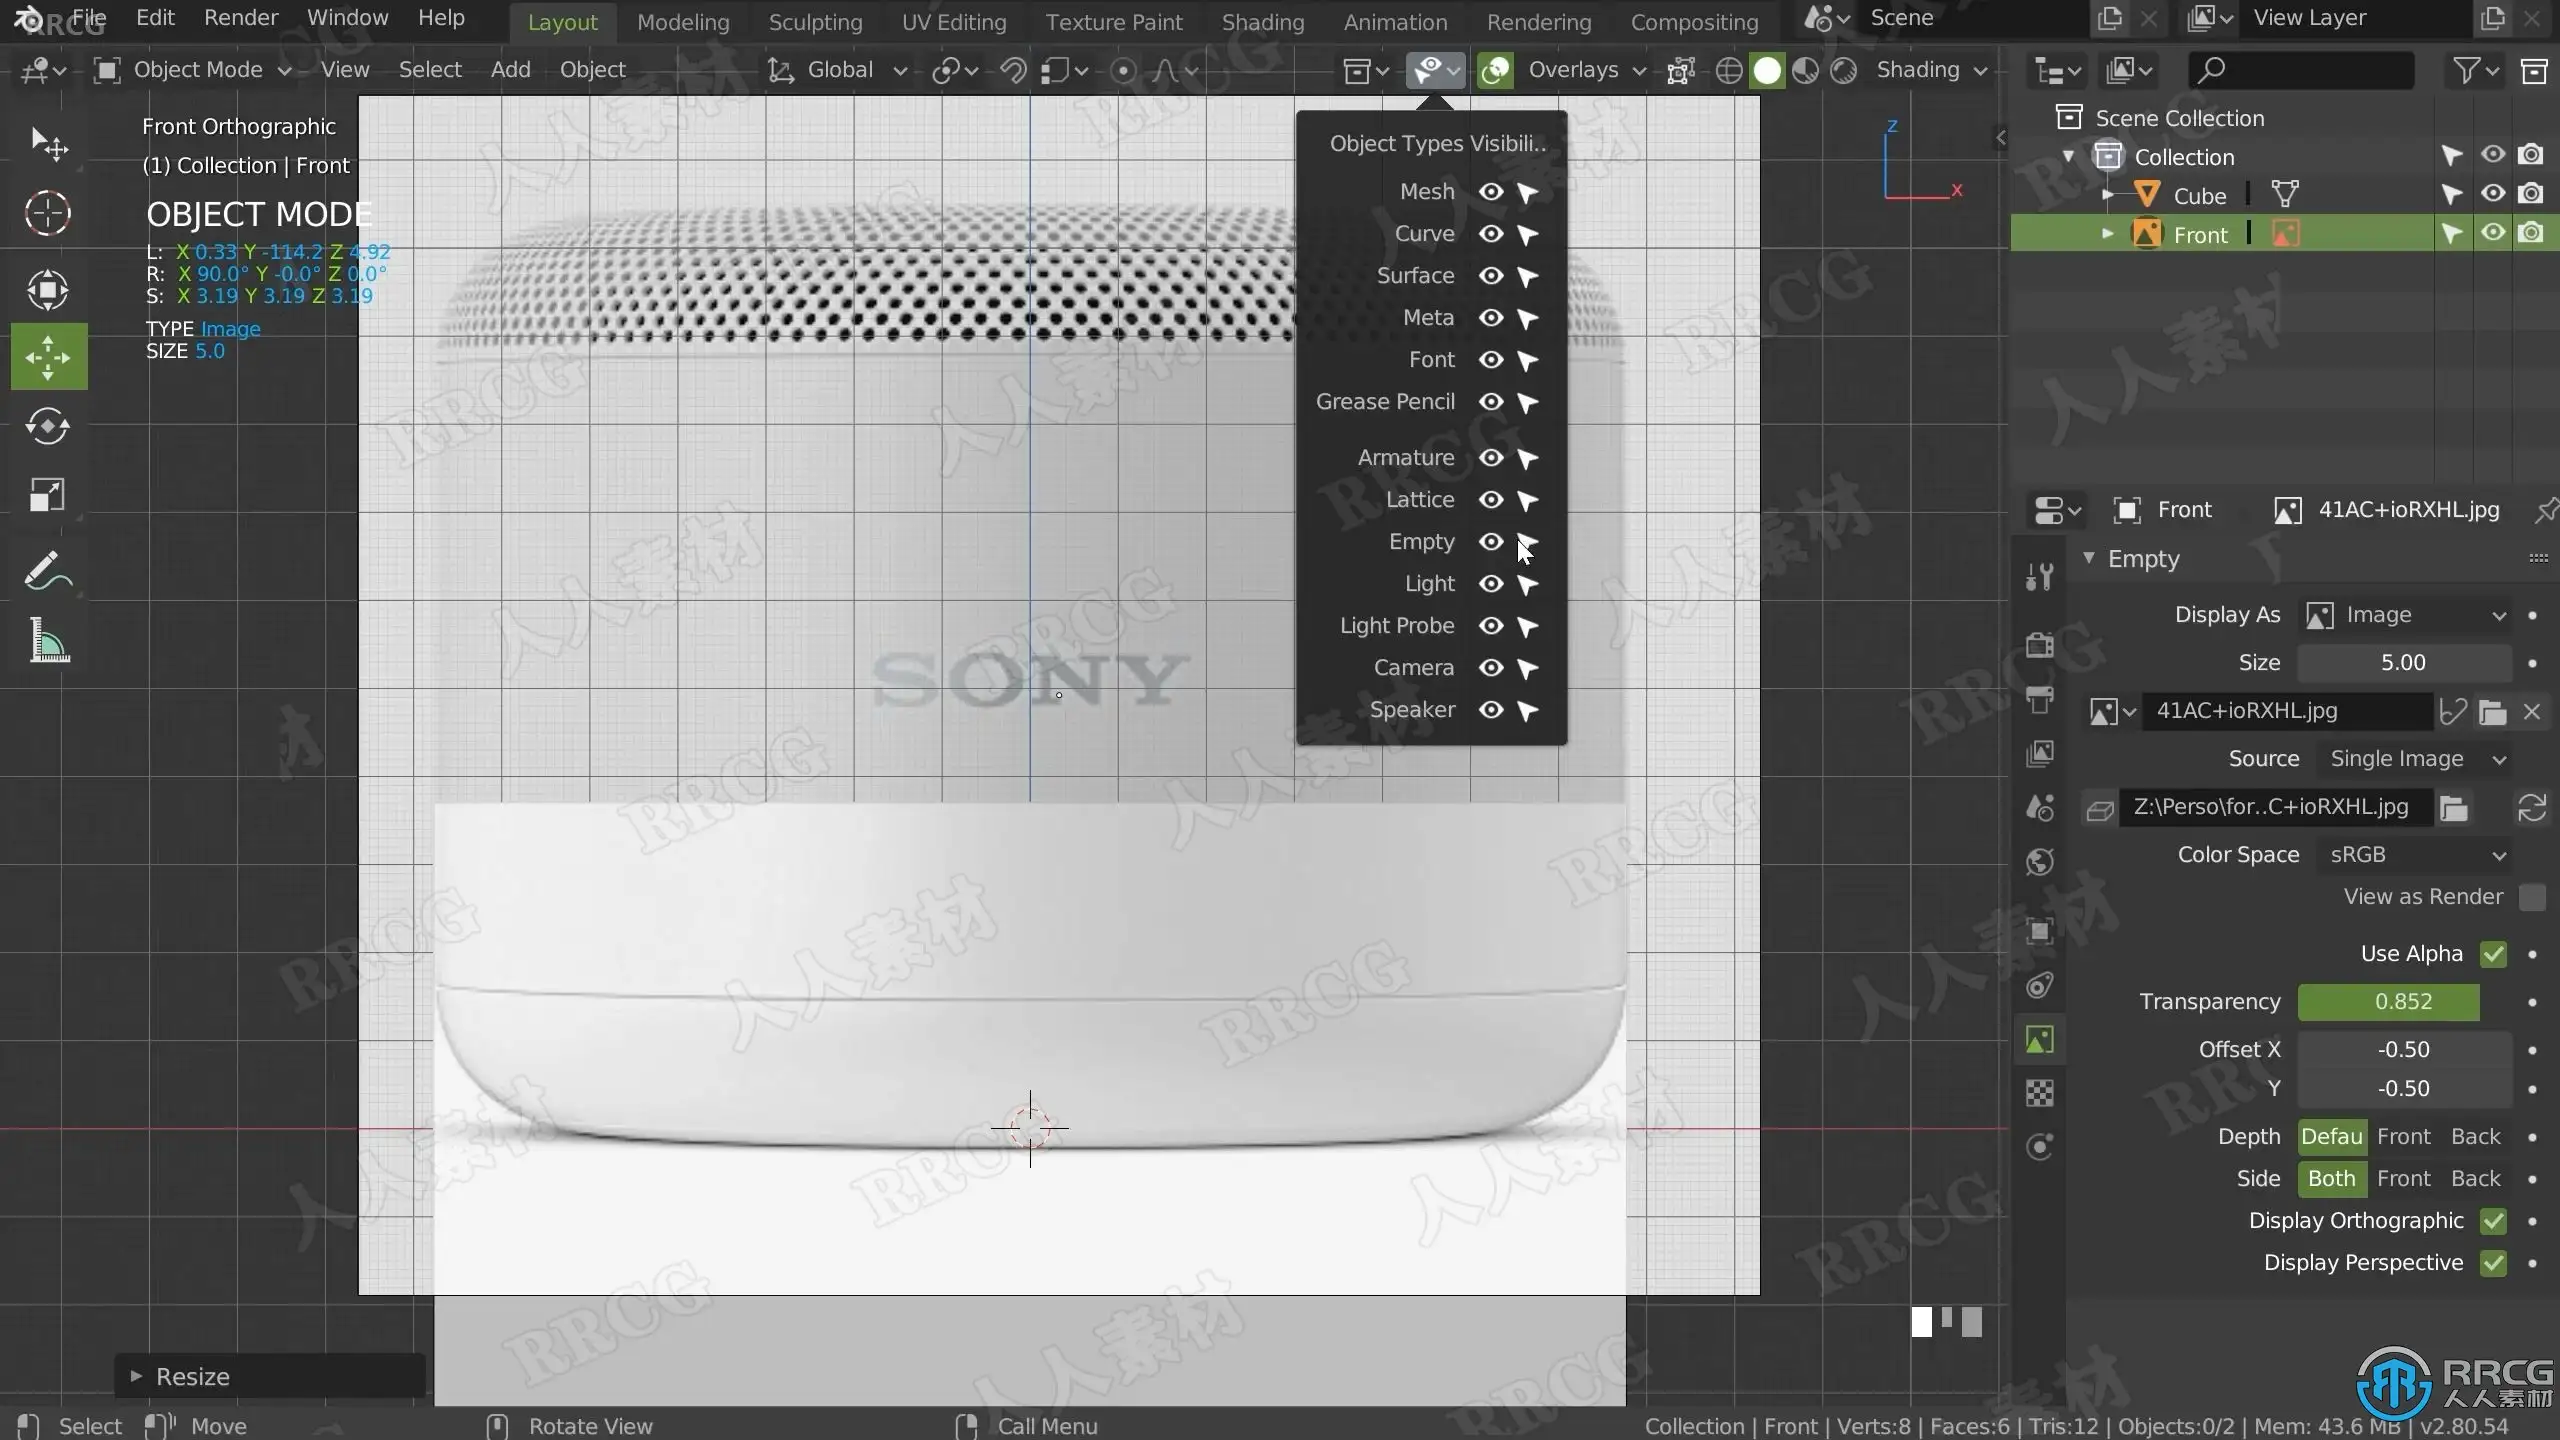Switch to the Sculpting workspace tab

[815, 22]
